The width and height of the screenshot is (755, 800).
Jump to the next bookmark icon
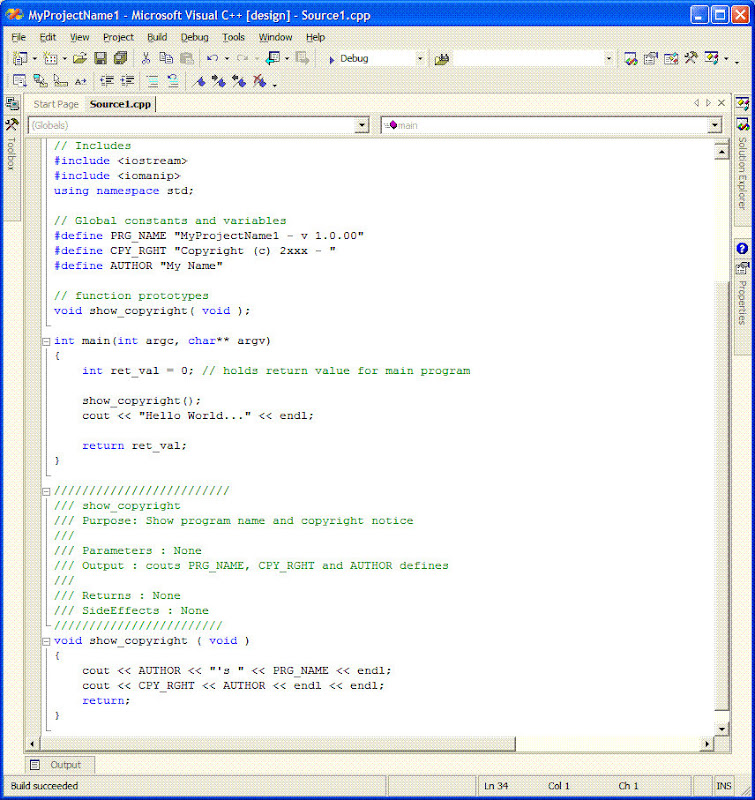pos(219,81)
